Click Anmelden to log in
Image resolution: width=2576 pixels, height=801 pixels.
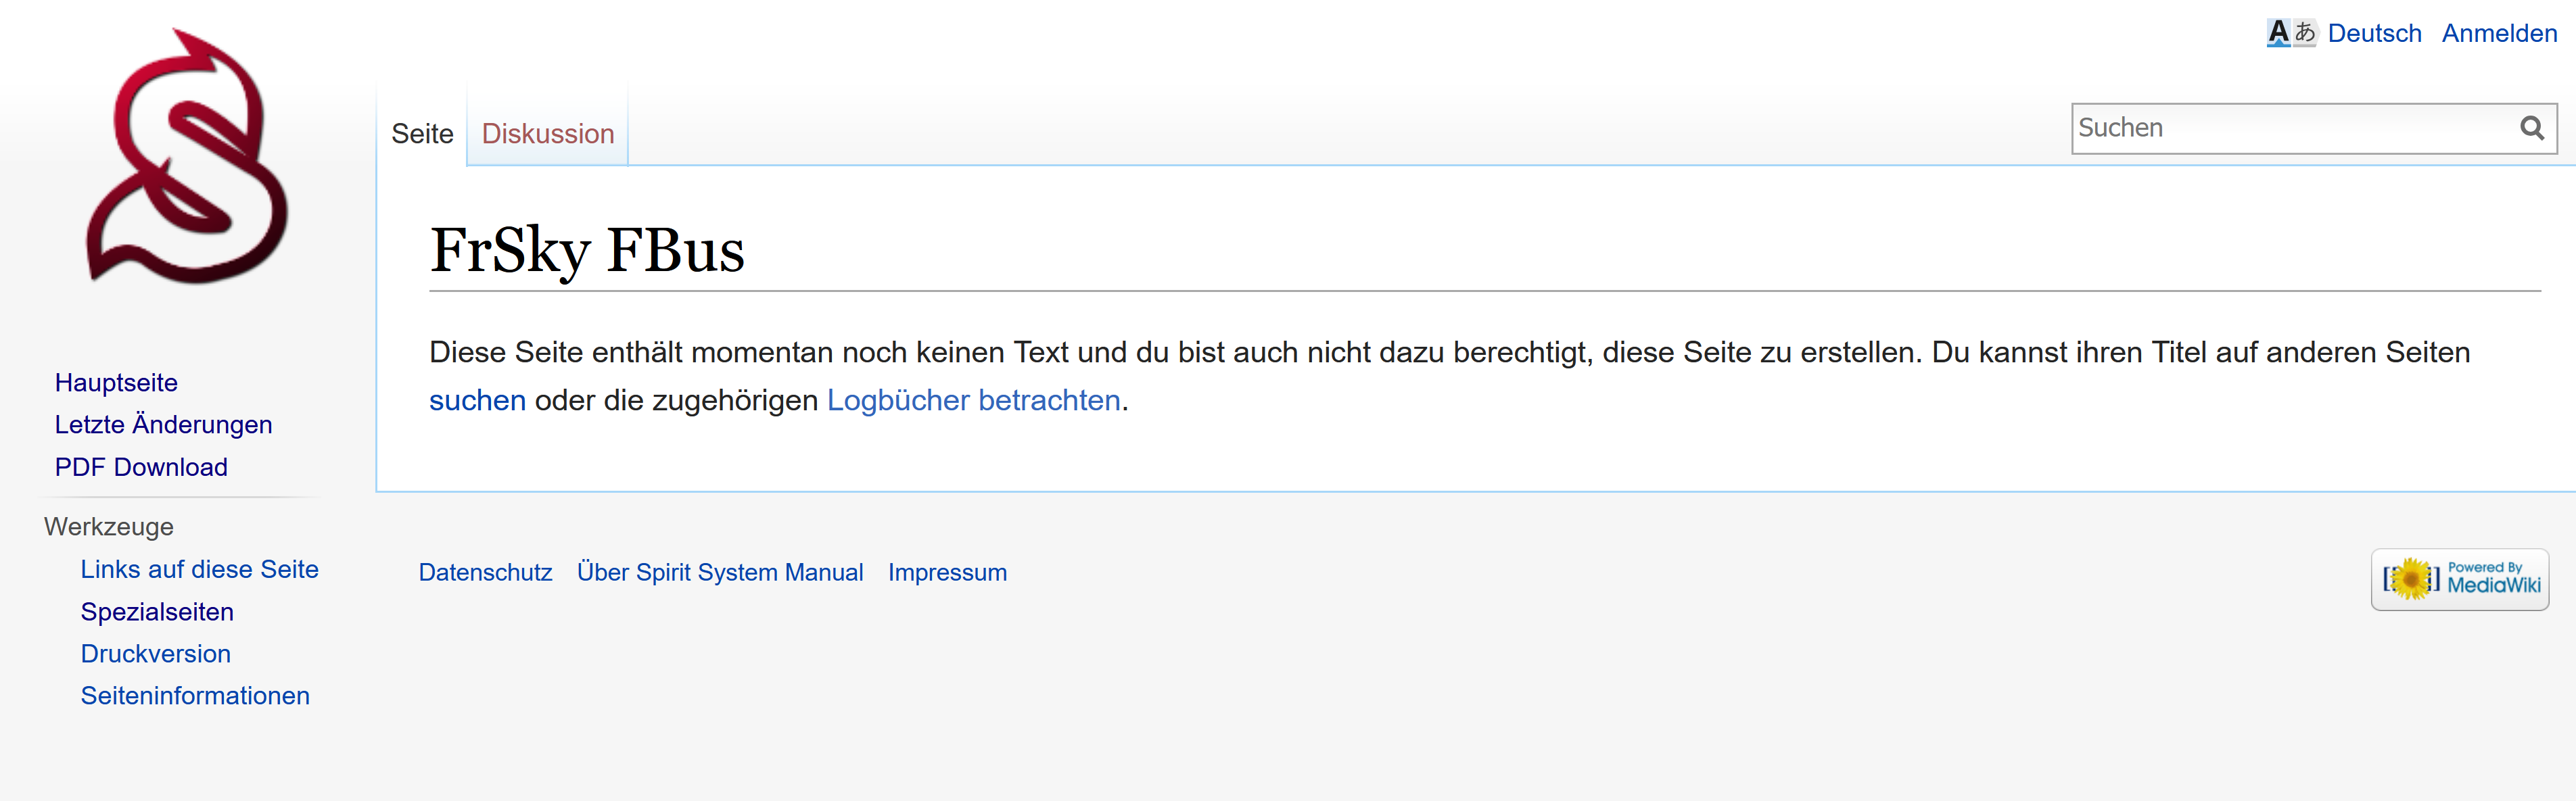coord(2498,33)
